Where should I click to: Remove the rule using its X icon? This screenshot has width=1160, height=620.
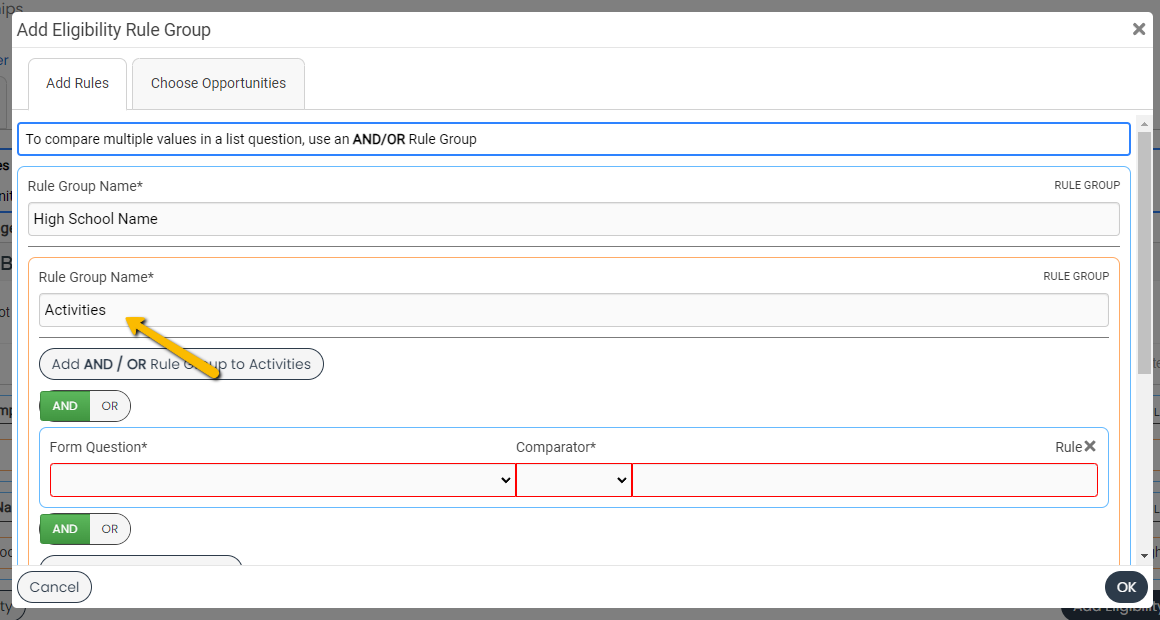point(1090,446)
